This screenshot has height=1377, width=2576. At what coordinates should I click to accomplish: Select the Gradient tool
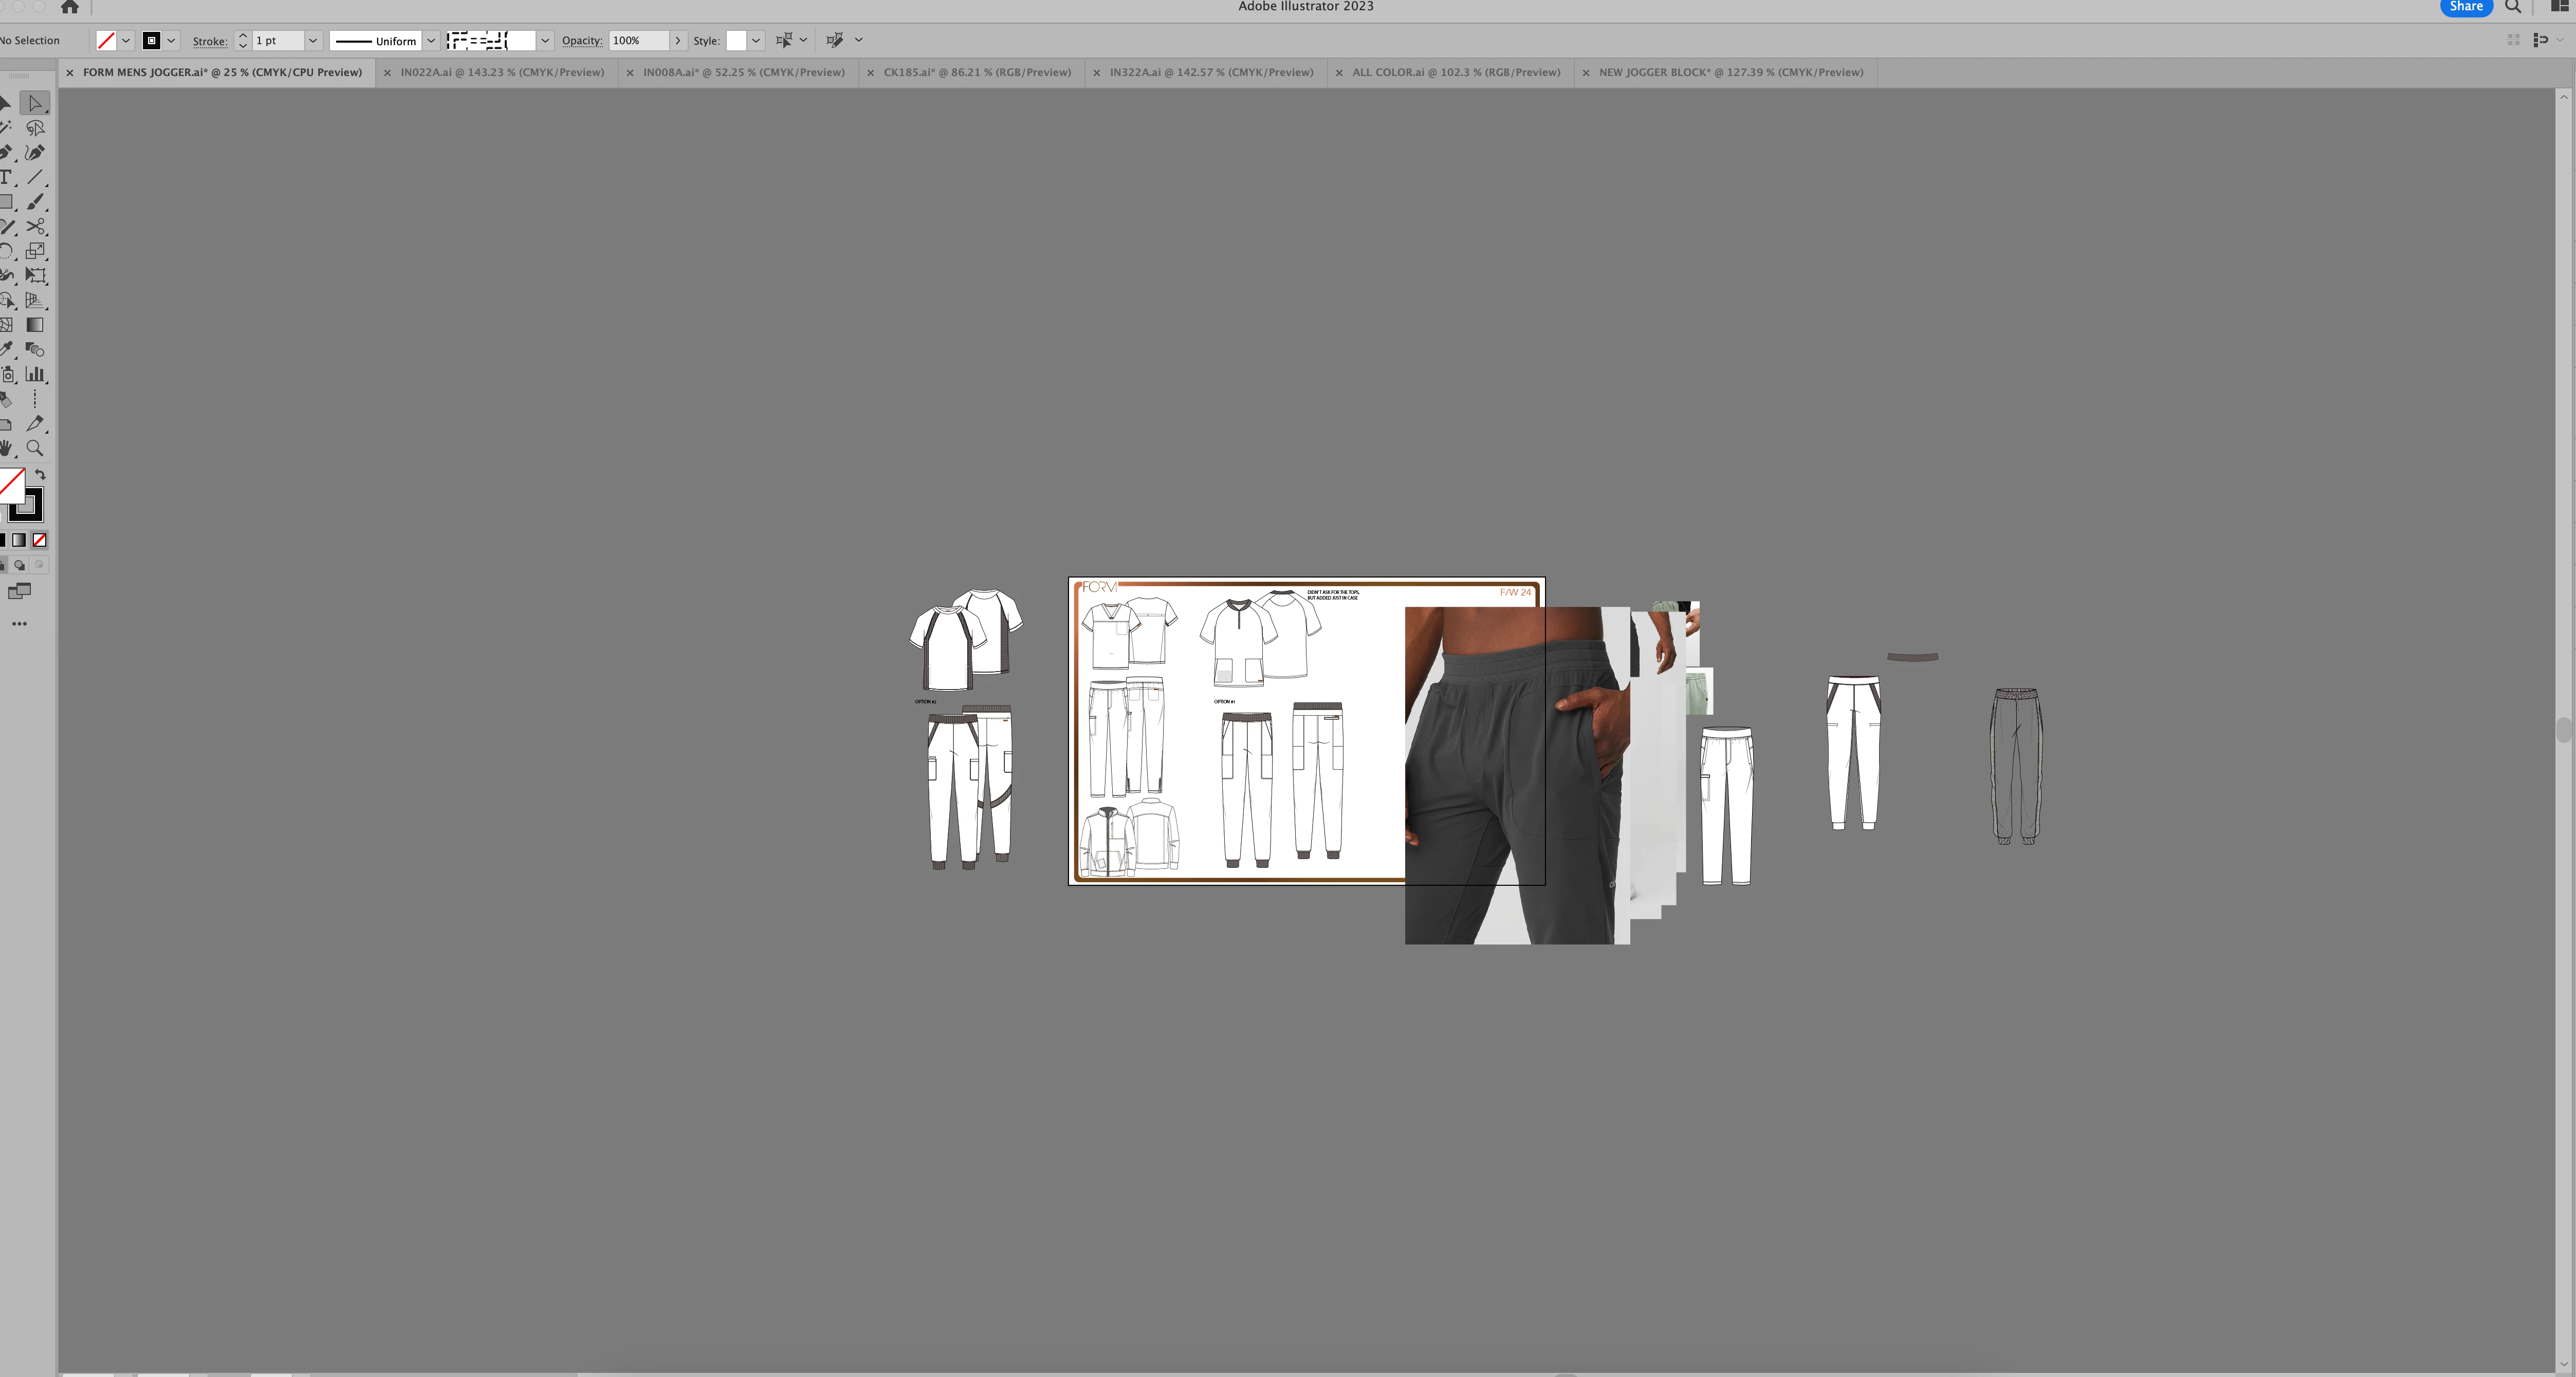tap(35, 325)
